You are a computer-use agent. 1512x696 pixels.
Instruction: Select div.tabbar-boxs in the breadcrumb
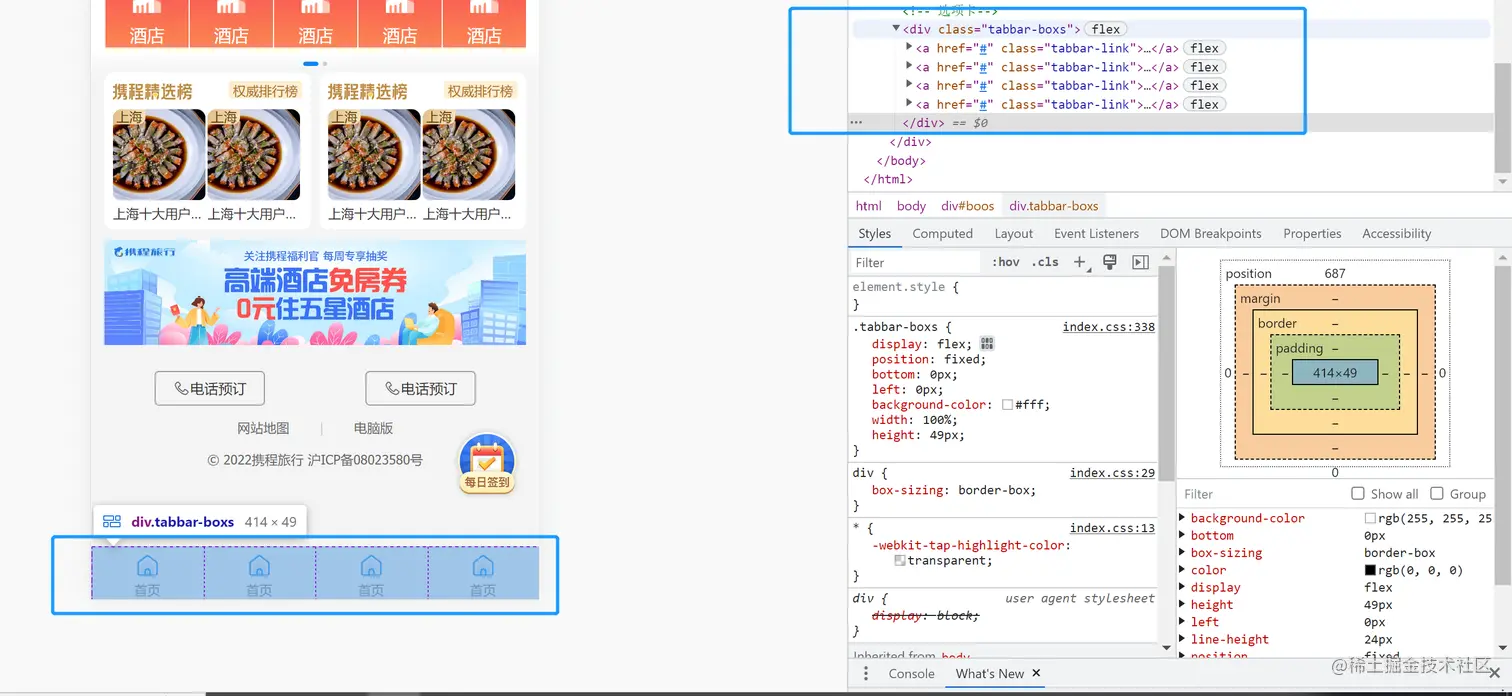pos(1054,206)
